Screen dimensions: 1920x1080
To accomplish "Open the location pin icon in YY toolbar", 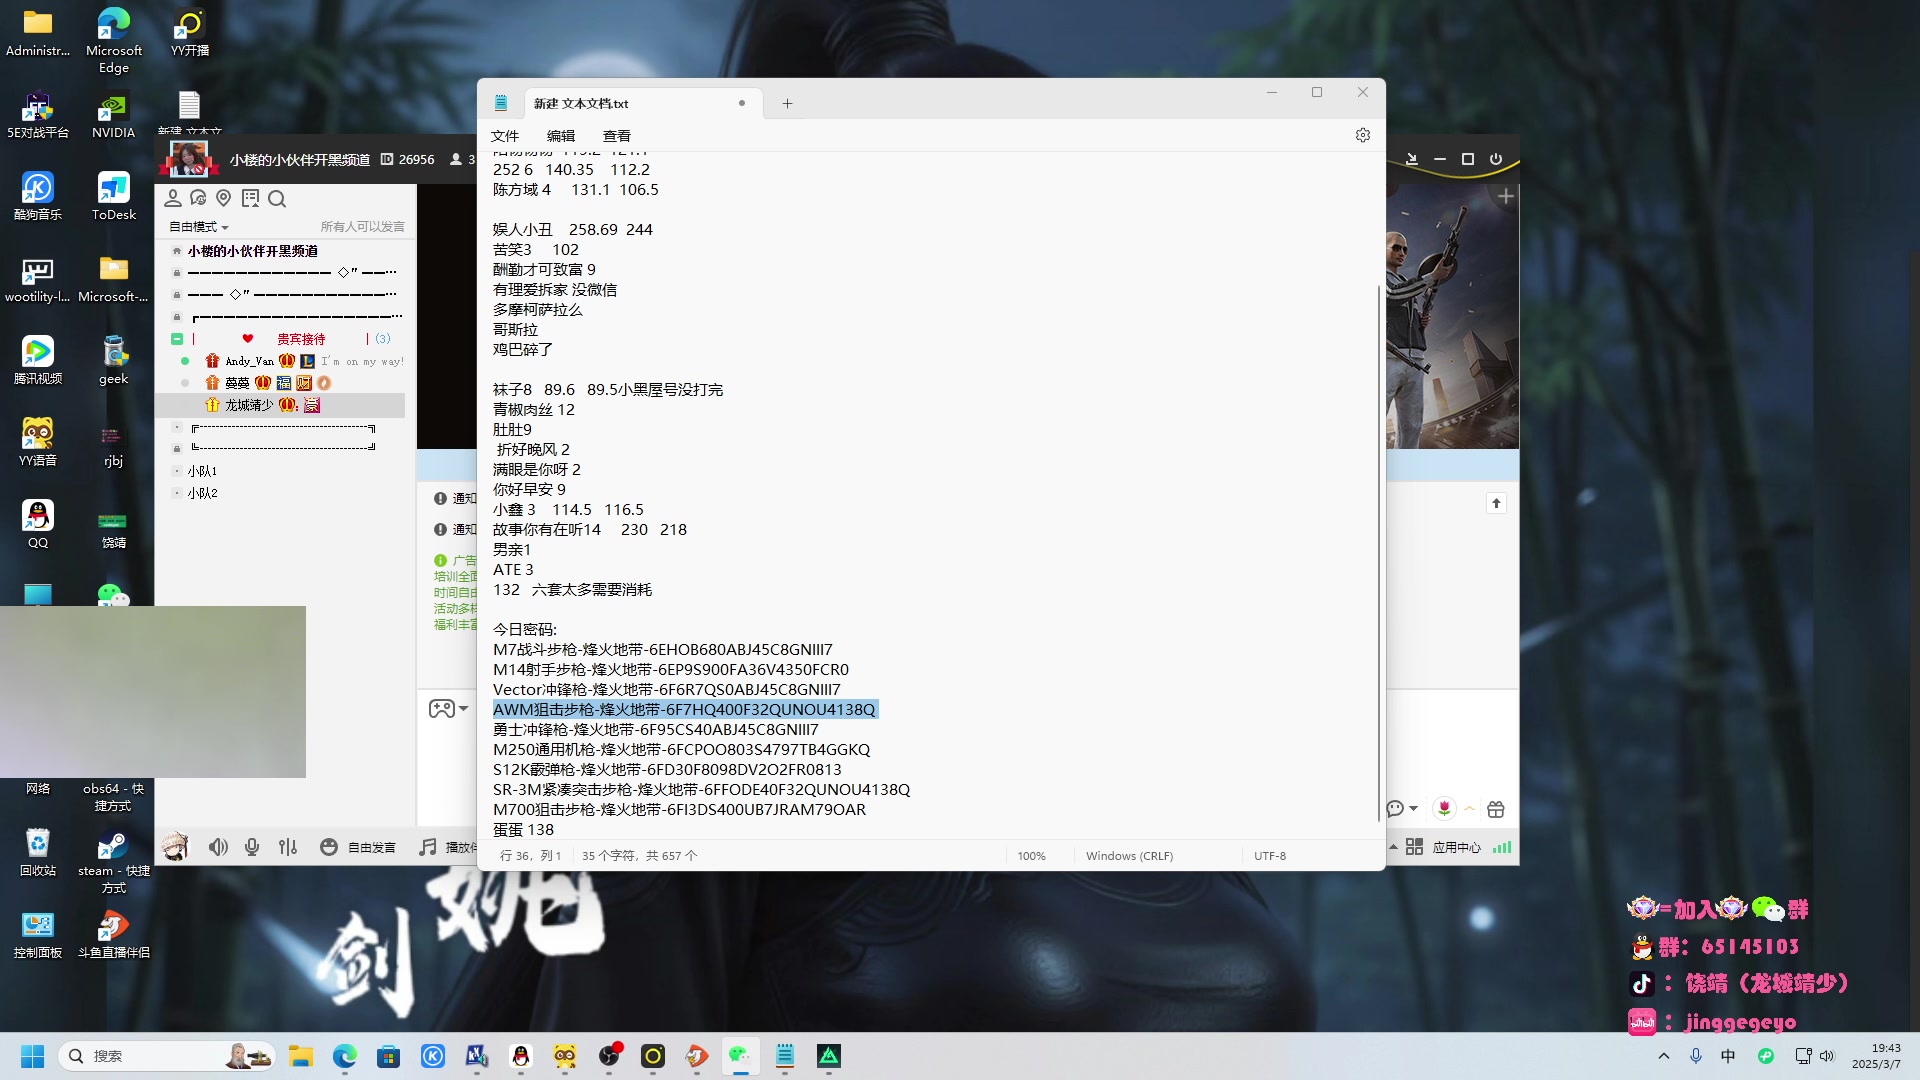I will click(224, 199).
